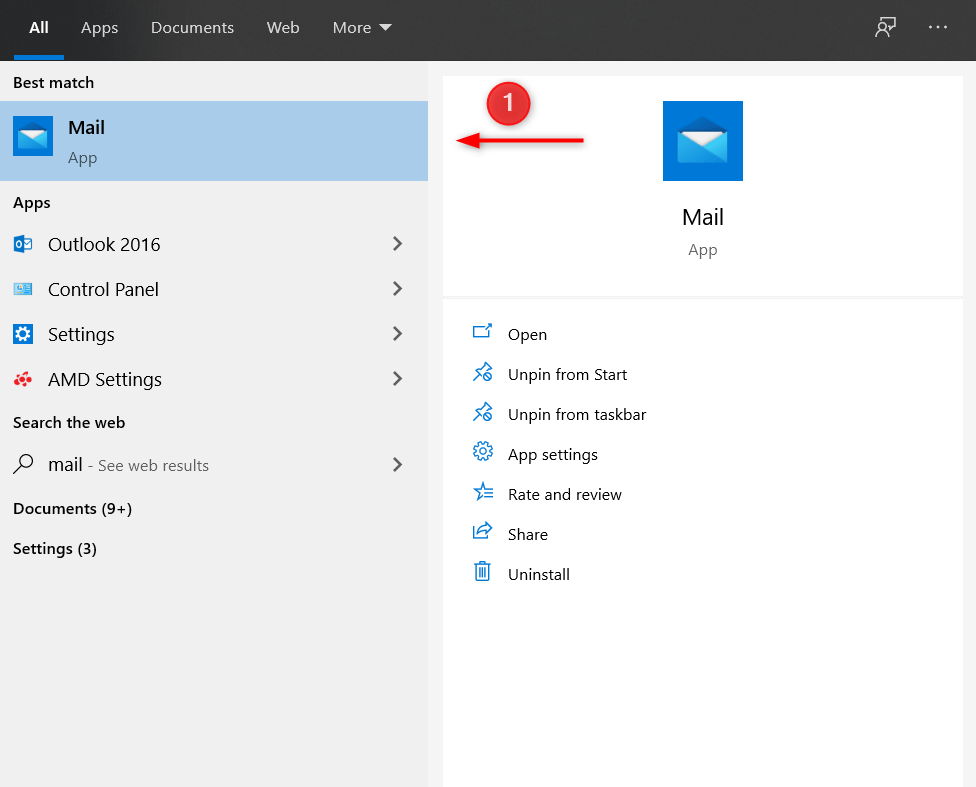Switch to the Web tab
976x787 pixels.
[x=283, y=27]
